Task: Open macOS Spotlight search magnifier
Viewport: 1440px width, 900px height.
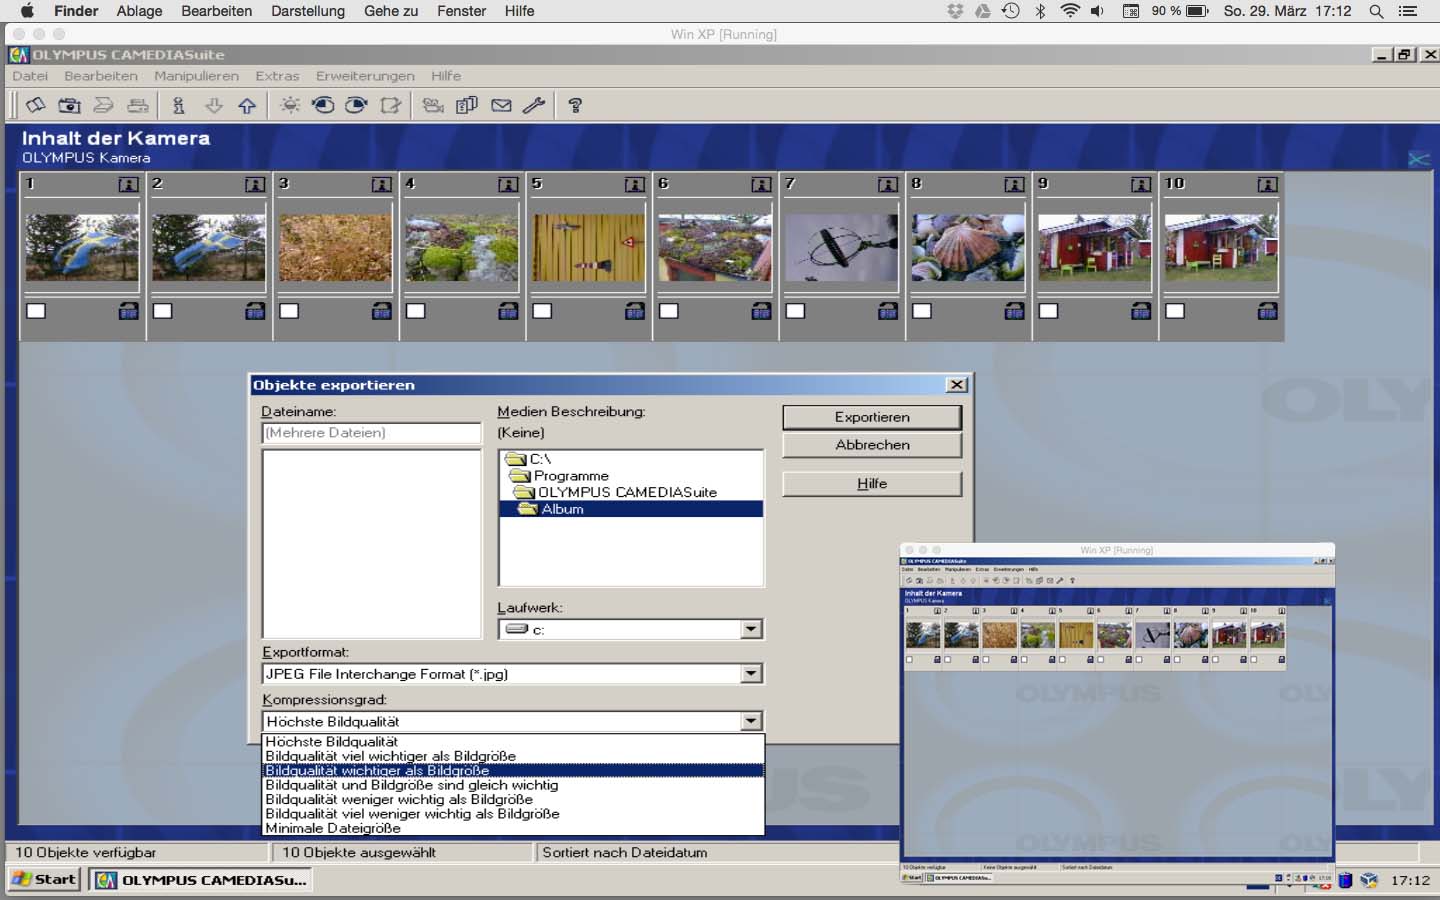Action: [1376, 11]
